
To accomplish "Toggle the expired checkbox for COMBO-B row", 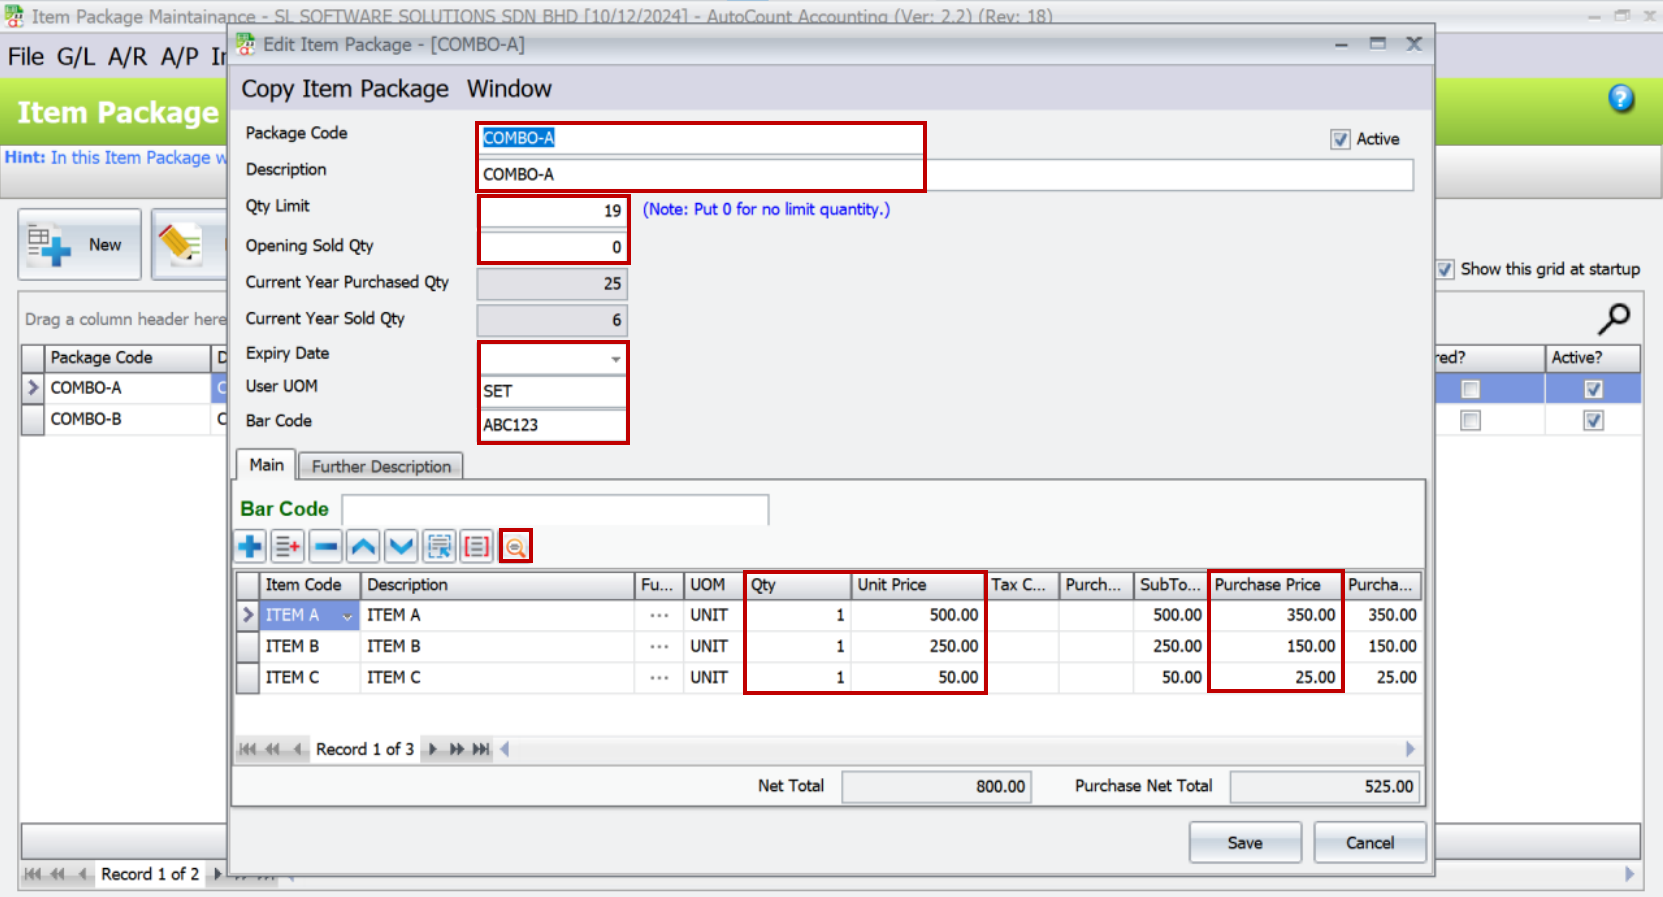I will [1470, 421].
